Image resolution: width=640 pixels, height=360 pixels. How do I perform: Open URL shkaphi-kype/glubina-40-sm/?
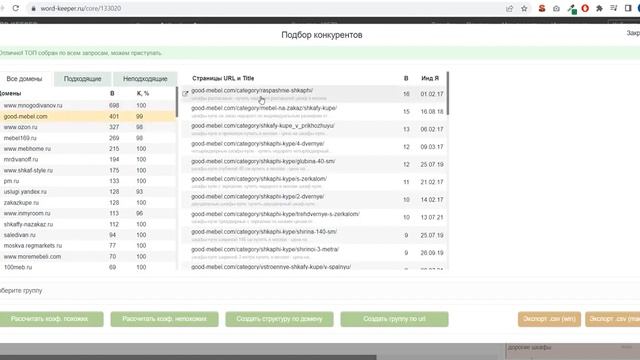click(263, 161)
